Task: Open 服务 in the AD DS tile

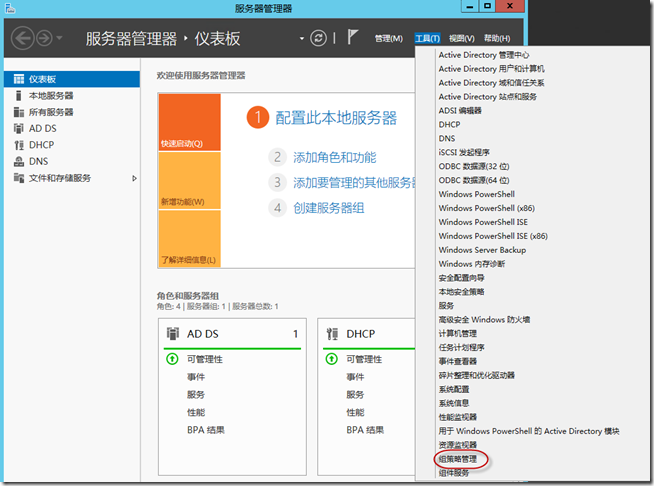Action: pyautogui.click(x=196, y=395)
